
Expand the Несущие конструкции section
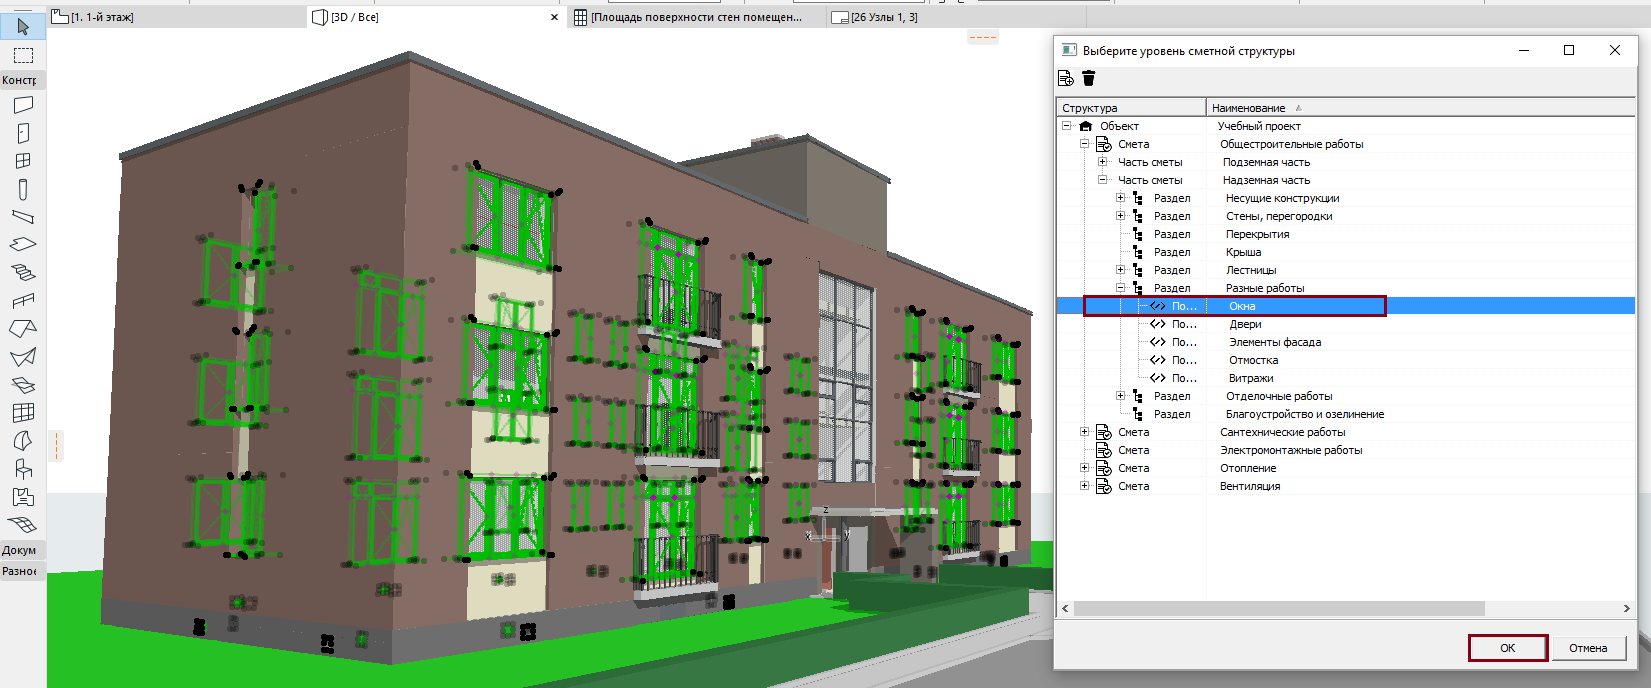1120,198
